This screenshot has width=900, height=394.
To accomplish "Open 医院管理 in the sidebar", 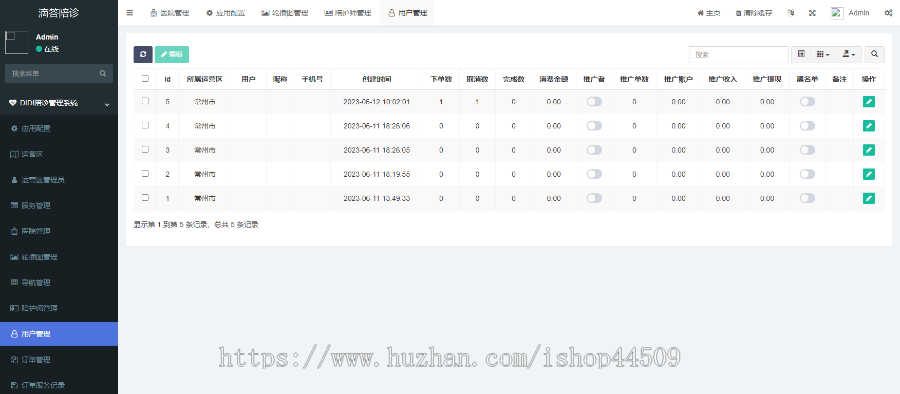I will coord(59,231).
